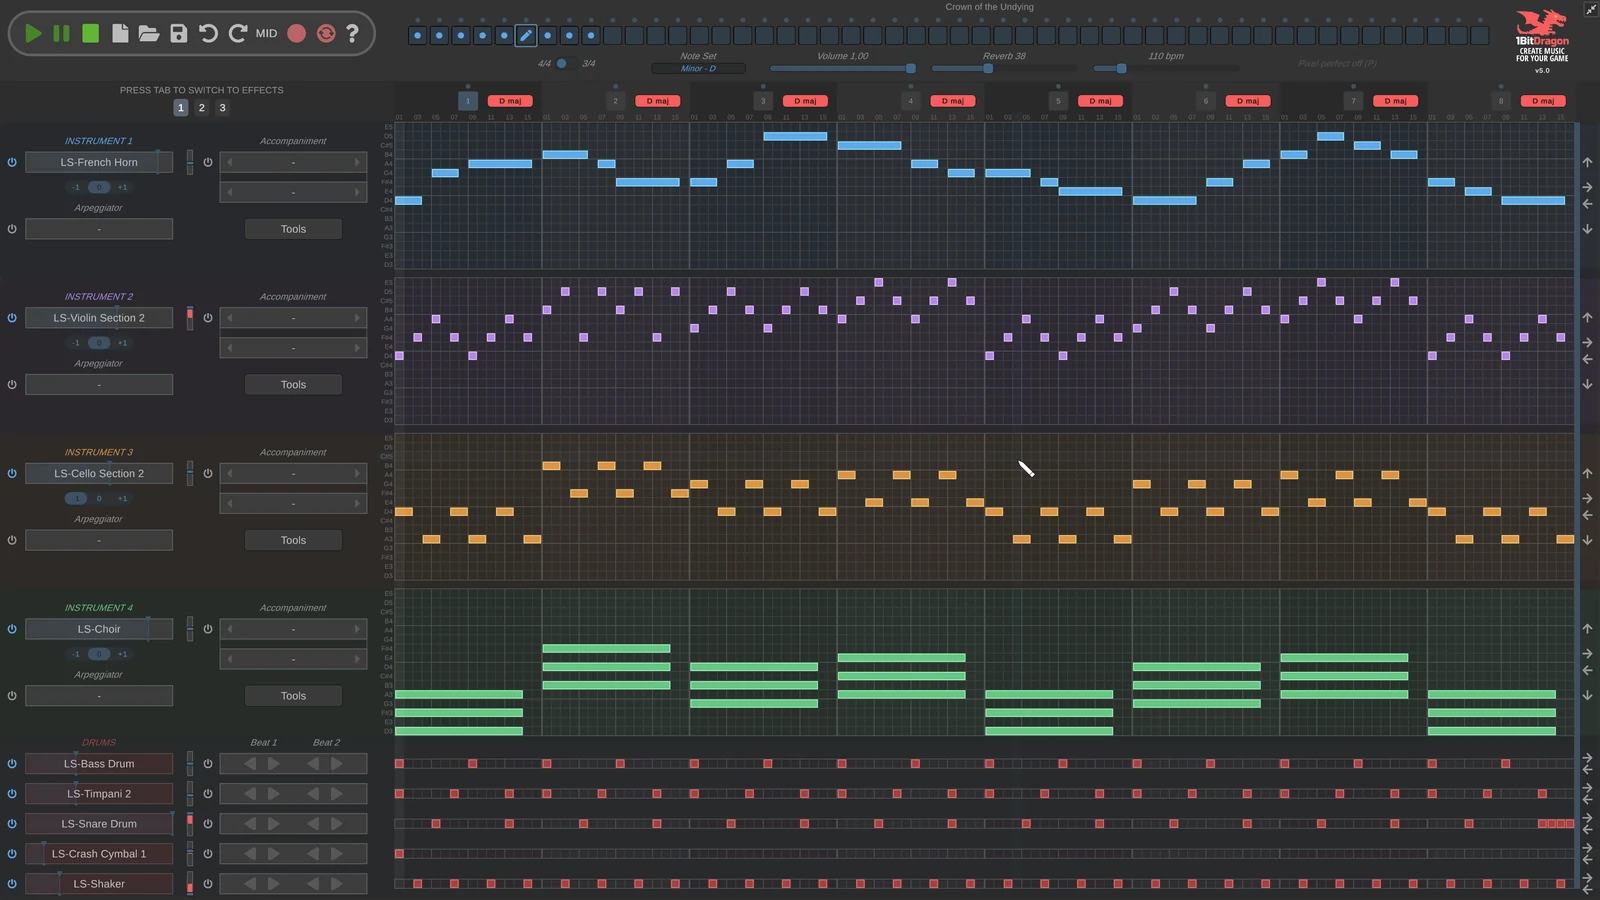The image size is (1600, 900).
Task: Undo the last edit
Action: [208, 33]
